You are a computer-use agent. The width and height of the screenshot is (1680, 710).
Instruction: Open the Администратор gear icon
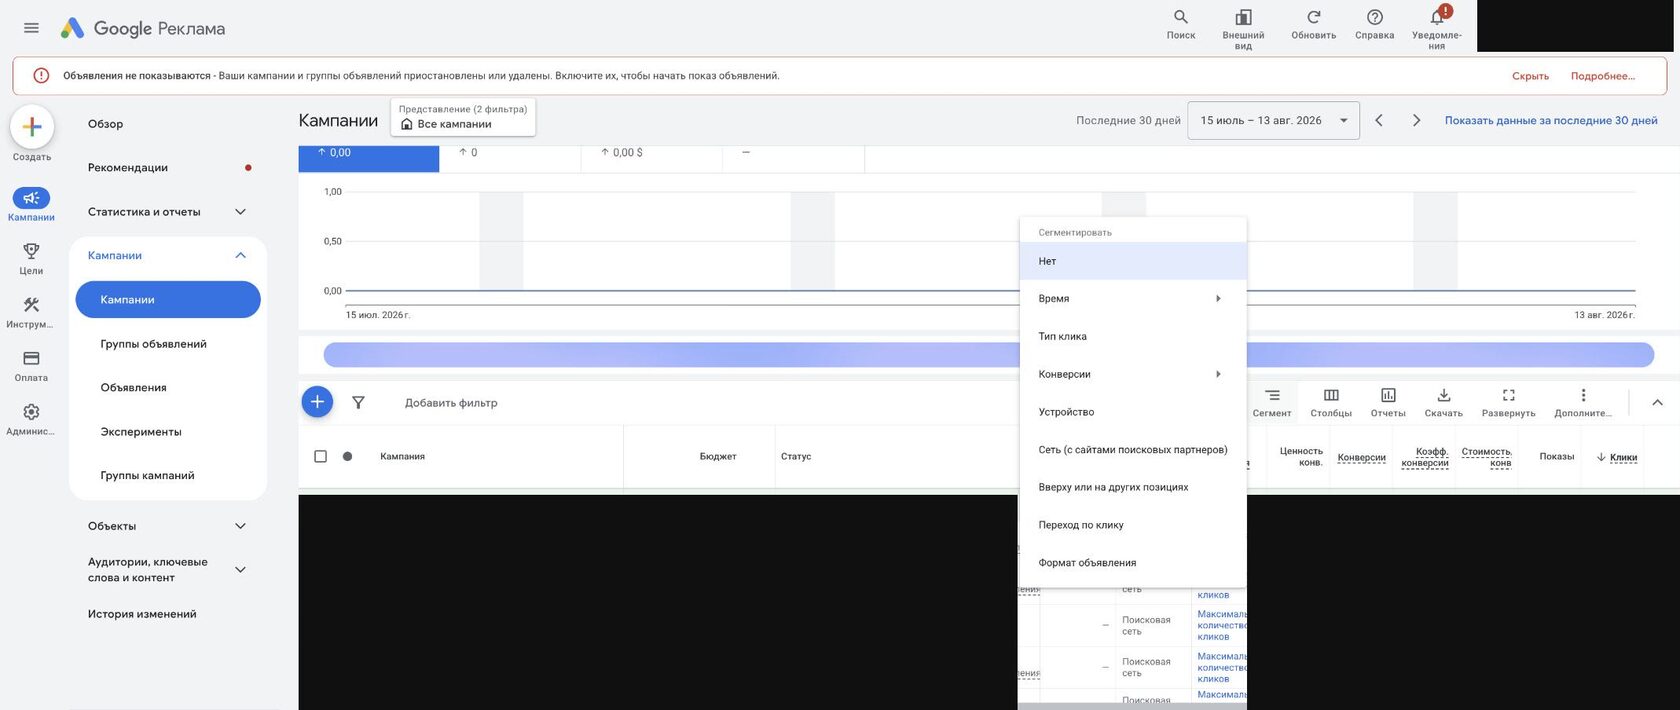31,412
